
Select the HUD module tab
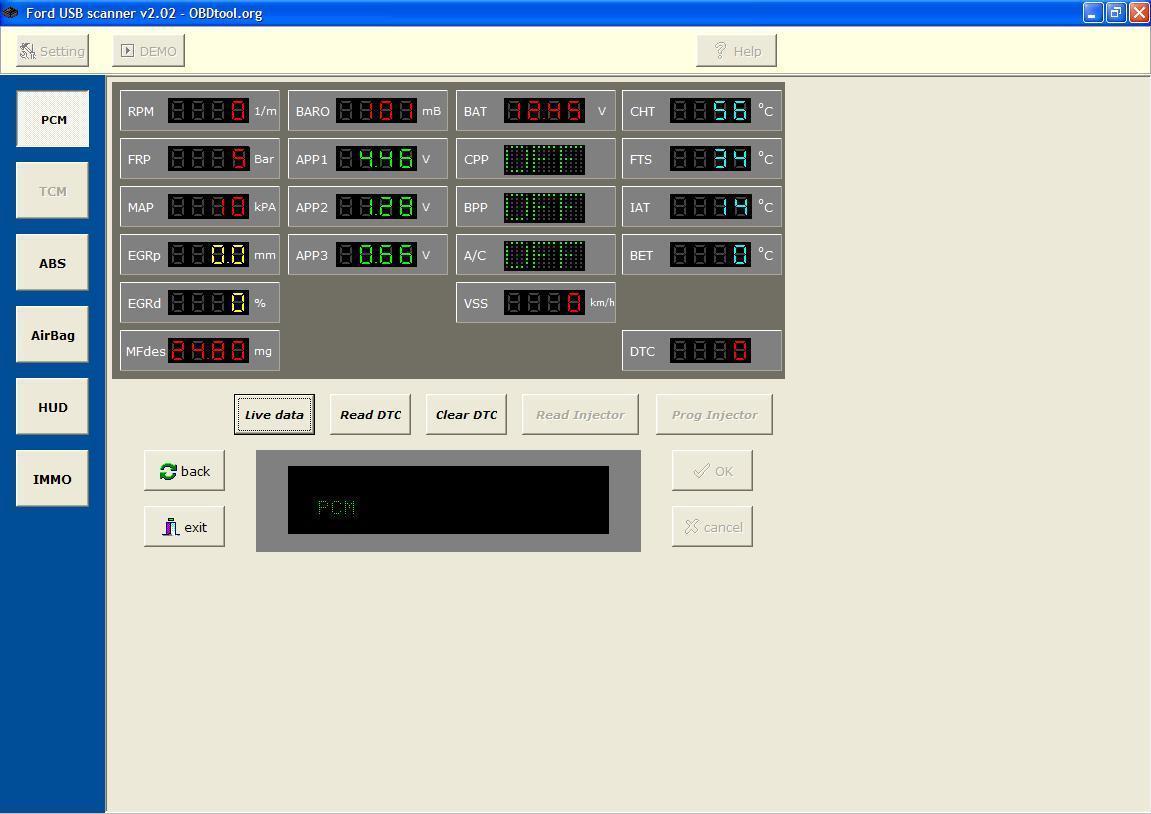[x=52, y=407]
